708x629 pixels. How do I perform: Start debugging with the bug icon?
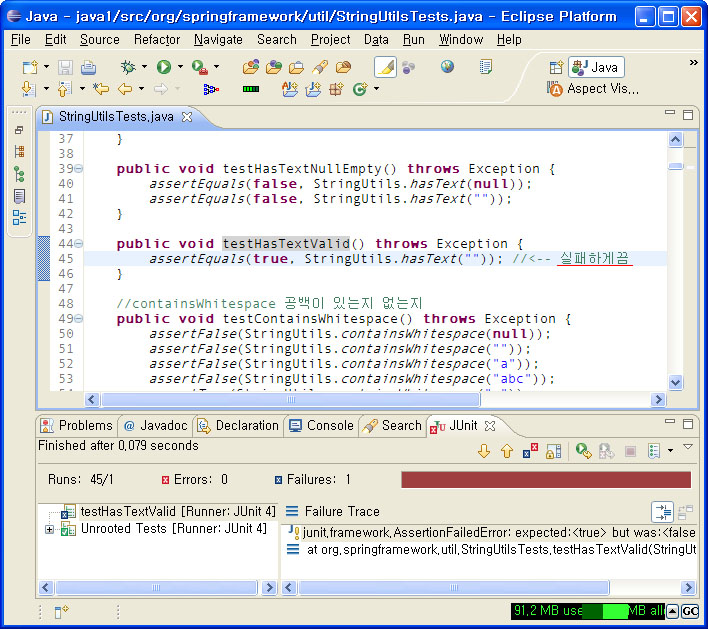coord(128,67)
